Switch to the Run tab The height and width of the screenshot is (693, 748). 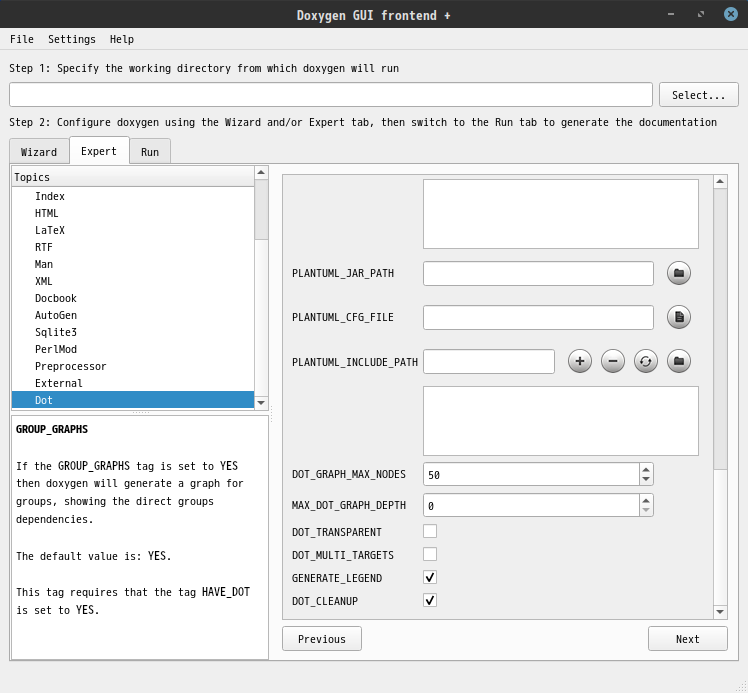[150, 152]
